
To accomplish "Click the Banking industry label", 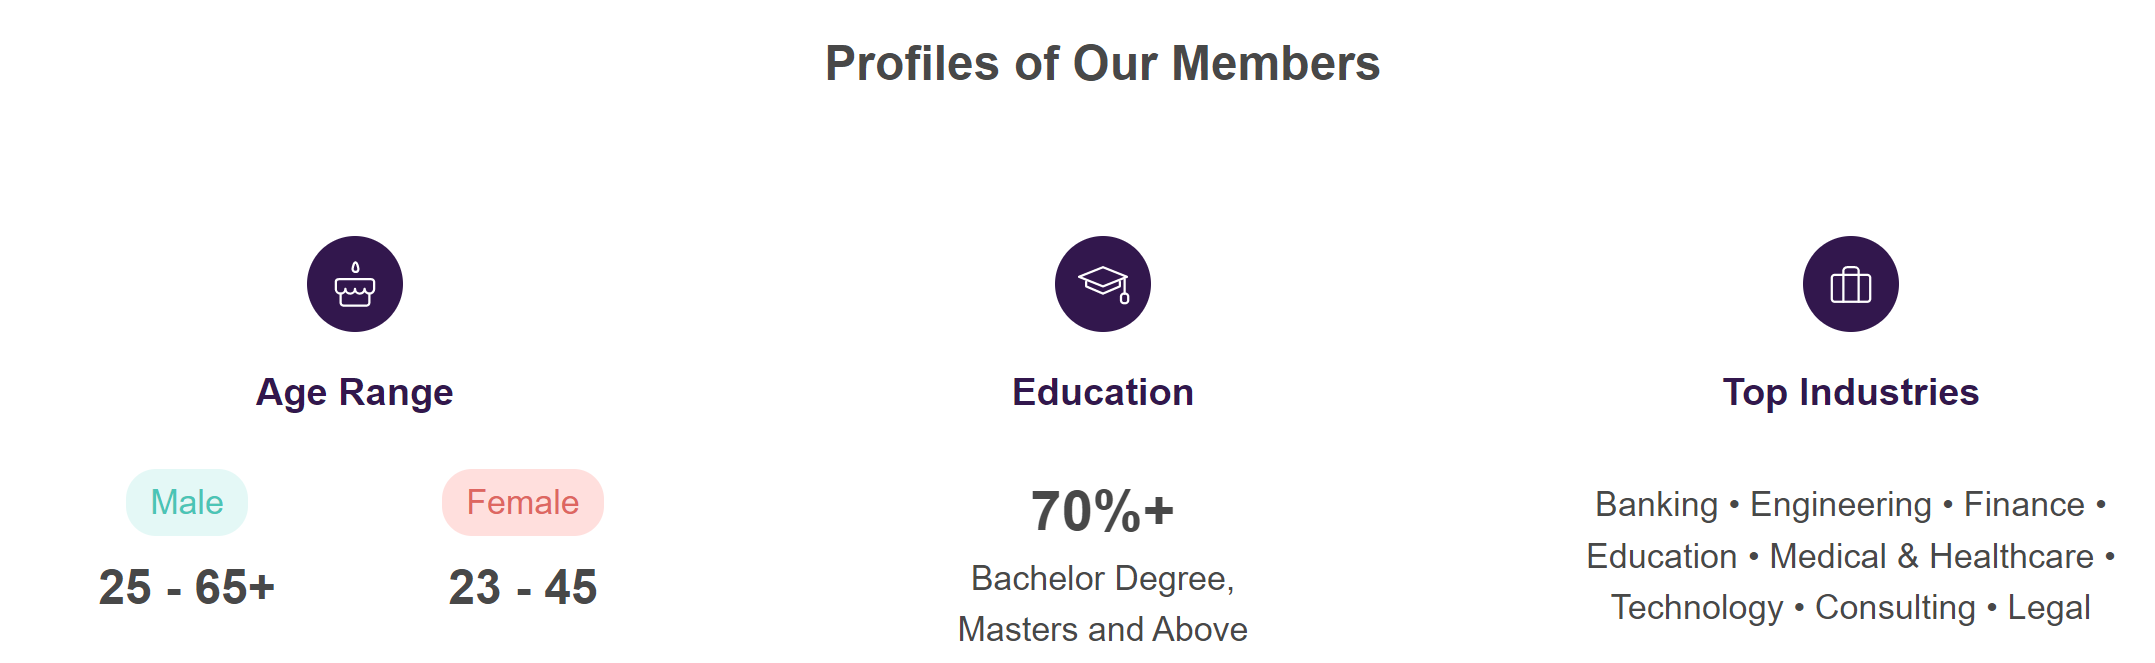I will [x=1656, y=505].
